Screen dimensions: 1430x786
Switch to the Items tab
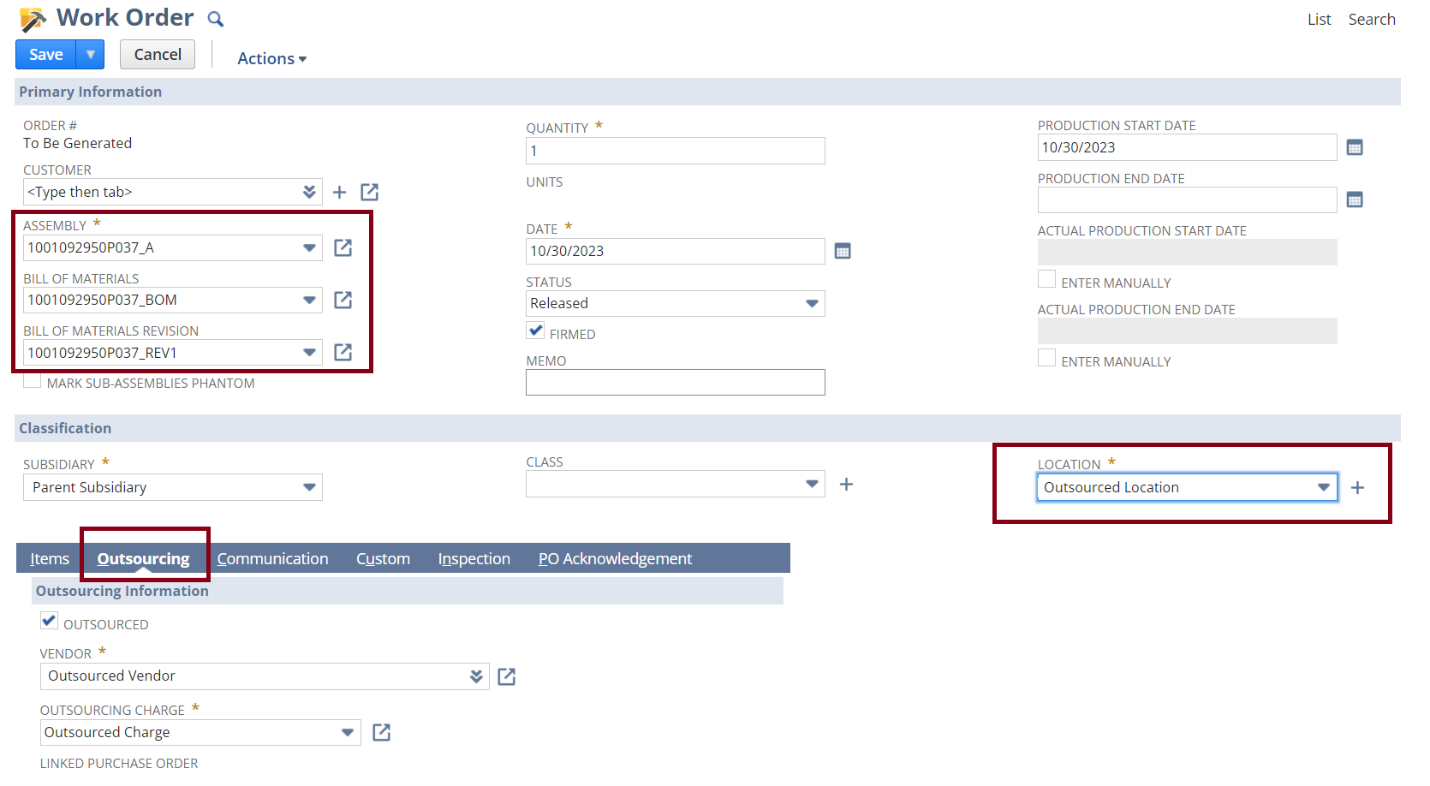coord(48,558)
